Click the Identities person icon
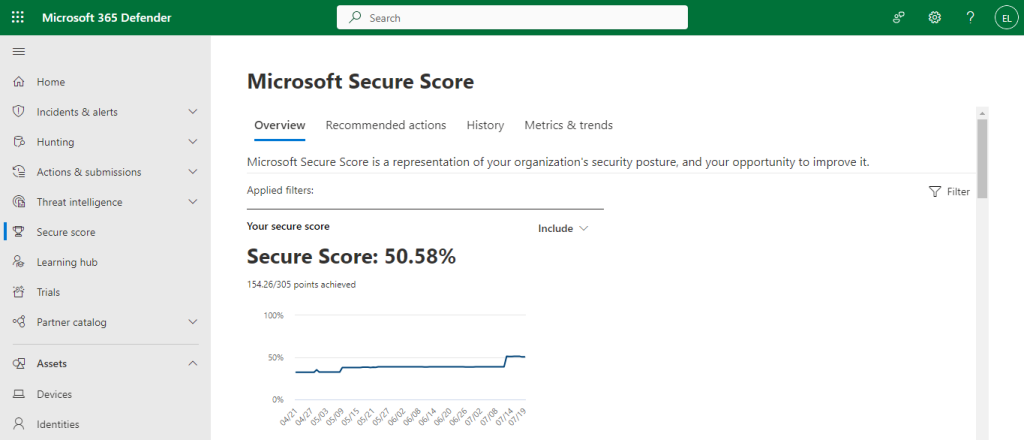This screenshot has width=1024, height=440. pos(19,424)
